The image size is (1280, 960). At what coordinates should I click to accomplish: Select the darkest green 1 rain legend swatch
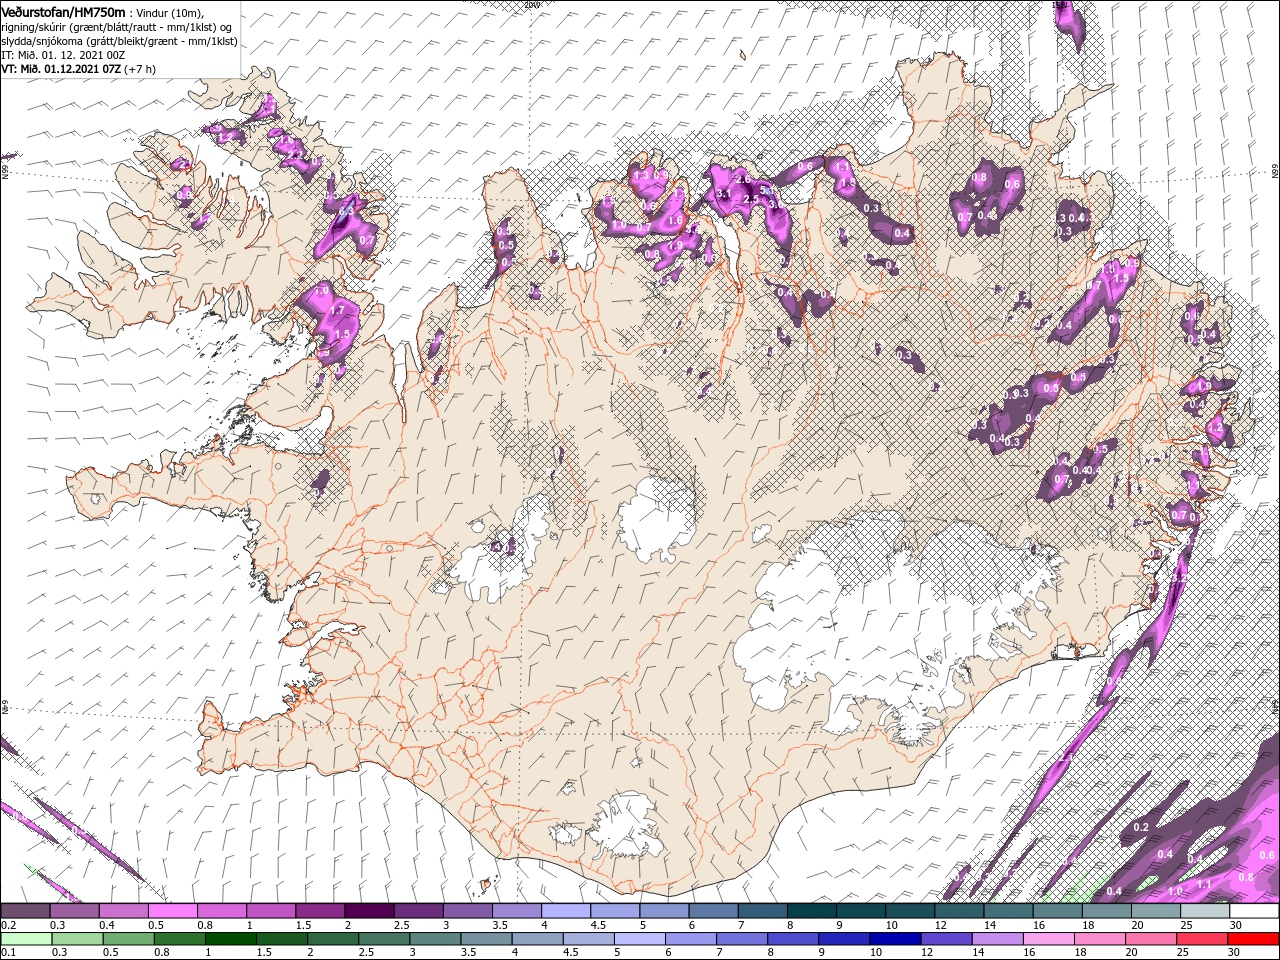229,938
